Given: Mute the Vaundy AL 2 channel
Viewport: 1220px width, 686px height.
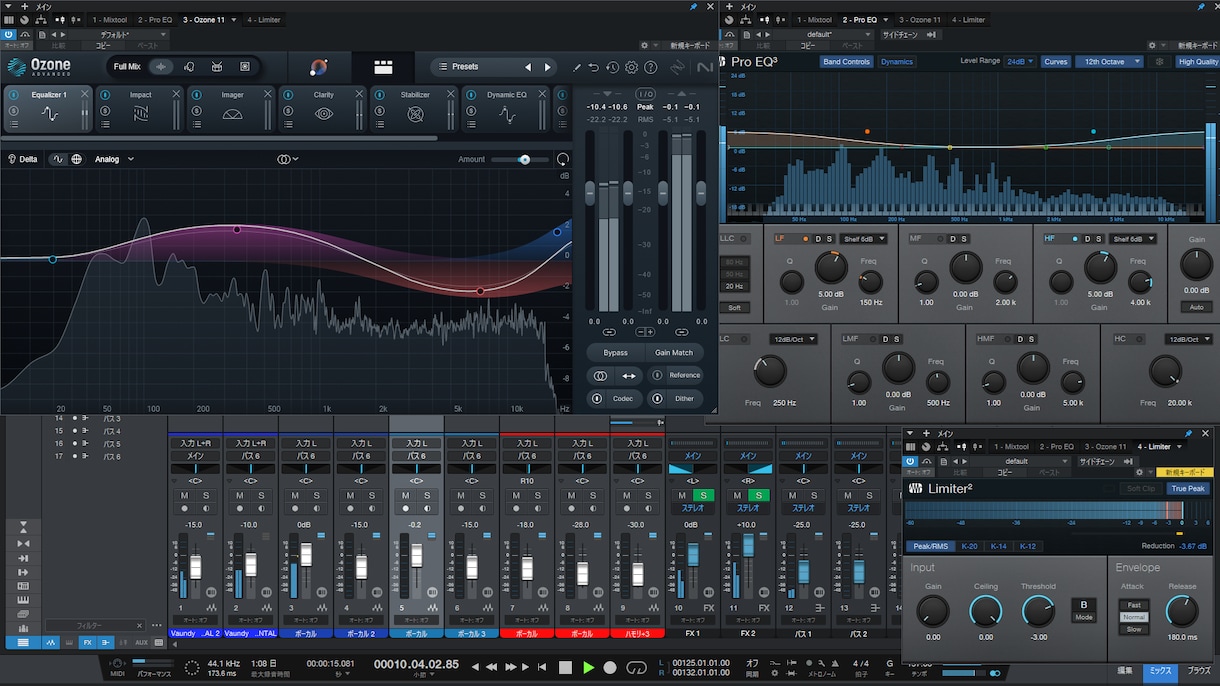Looking at the screenshot, I should tap(184, 496).
